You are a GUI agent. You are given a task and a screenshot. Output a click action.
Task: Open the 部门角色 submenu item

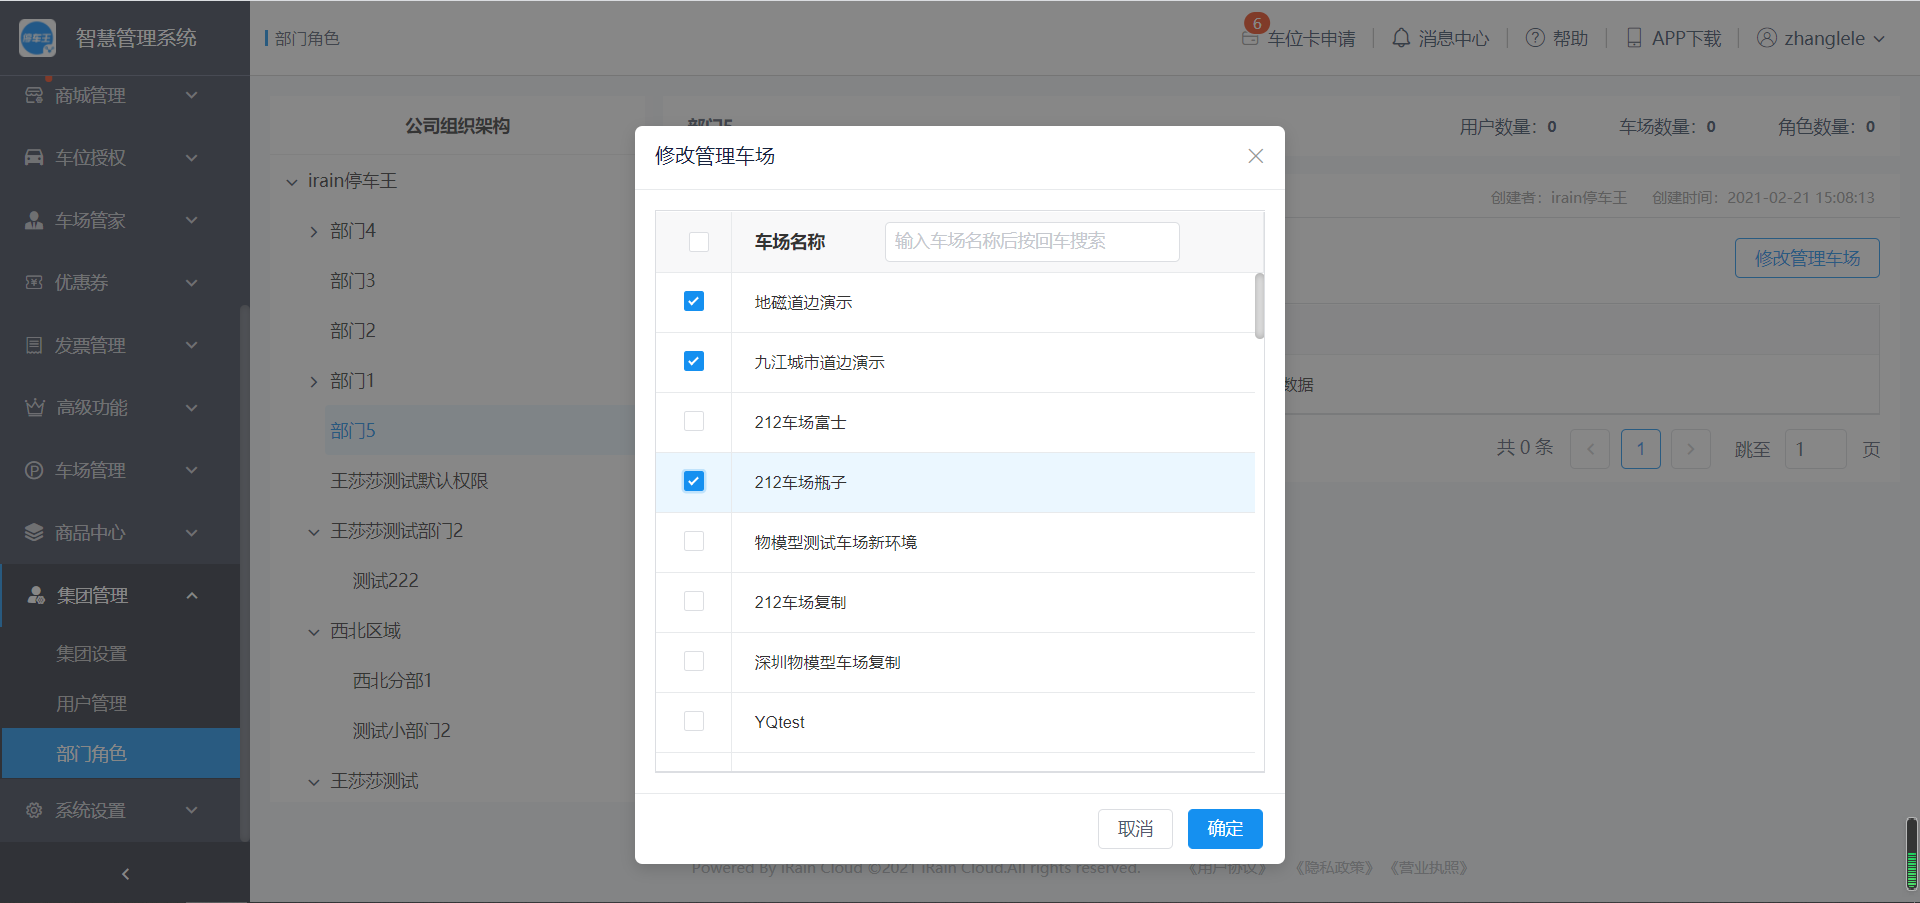click(x=120, y=753)
